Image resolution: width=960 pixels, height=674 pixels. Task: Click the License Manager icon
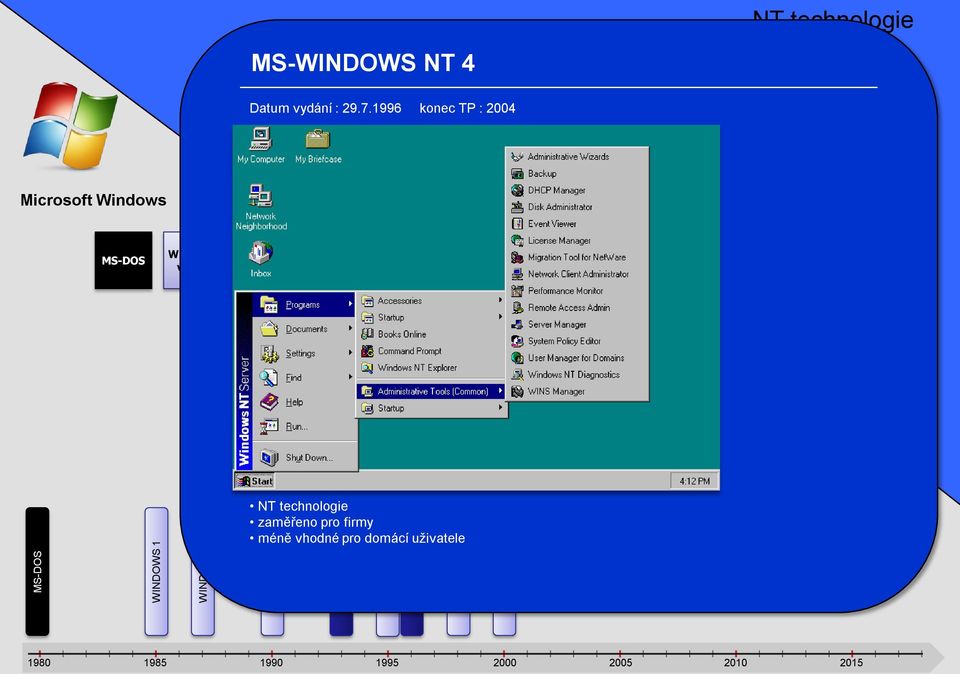coord(517,241)
